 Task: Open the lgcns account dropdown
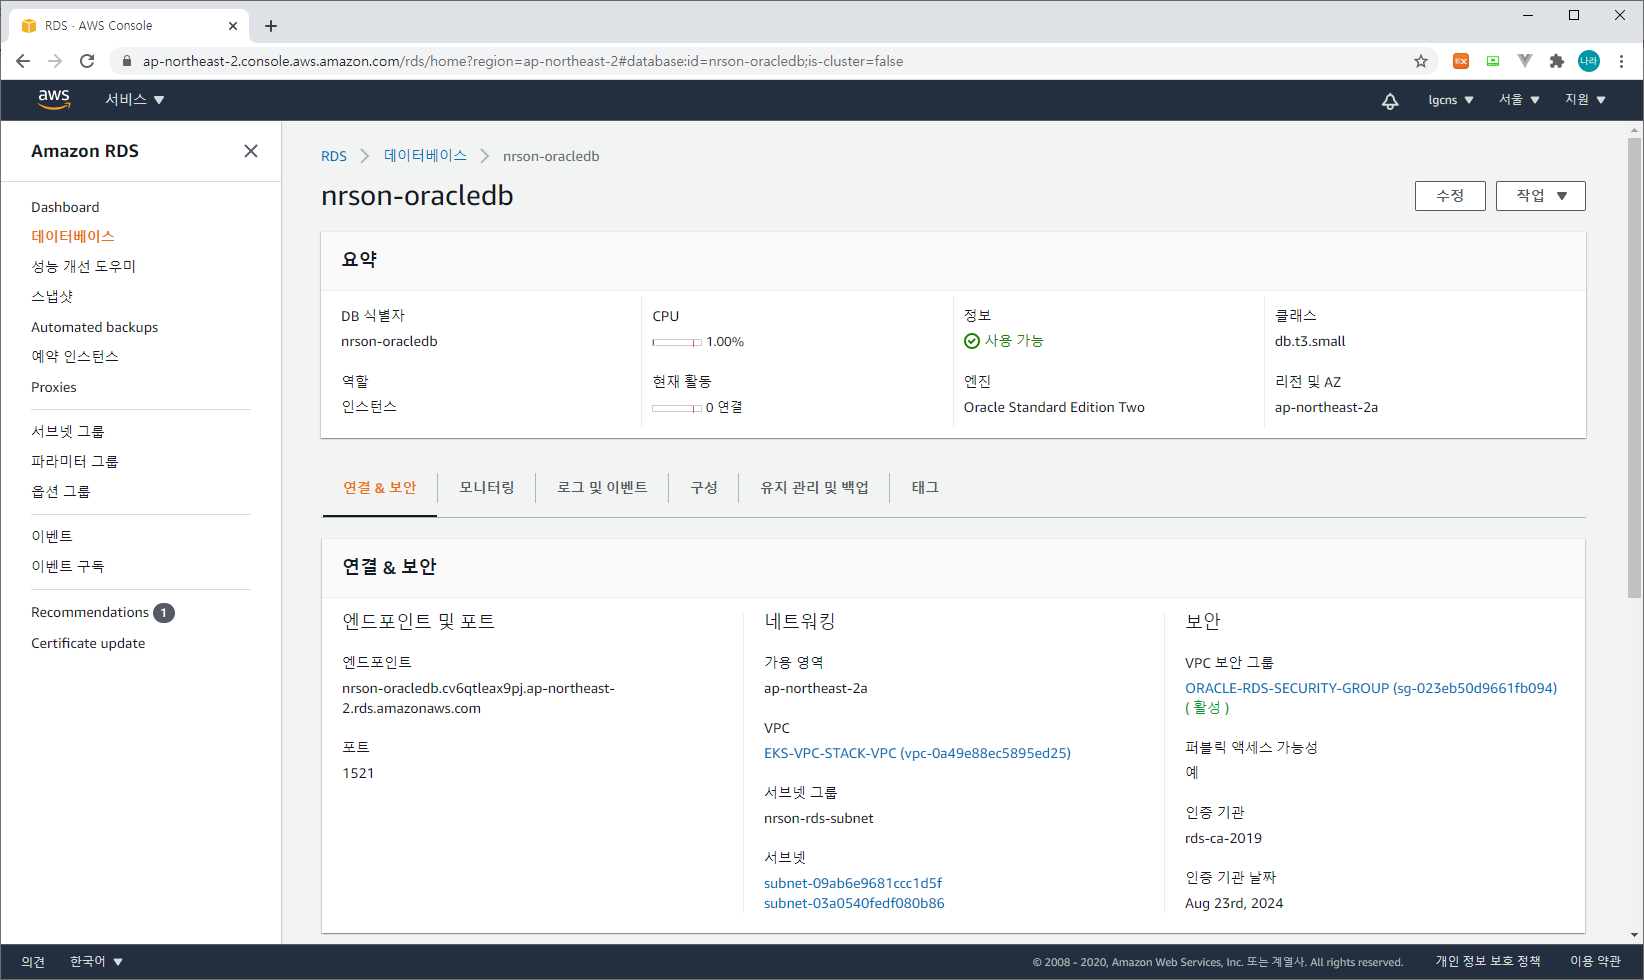[x=1451, y=100]
